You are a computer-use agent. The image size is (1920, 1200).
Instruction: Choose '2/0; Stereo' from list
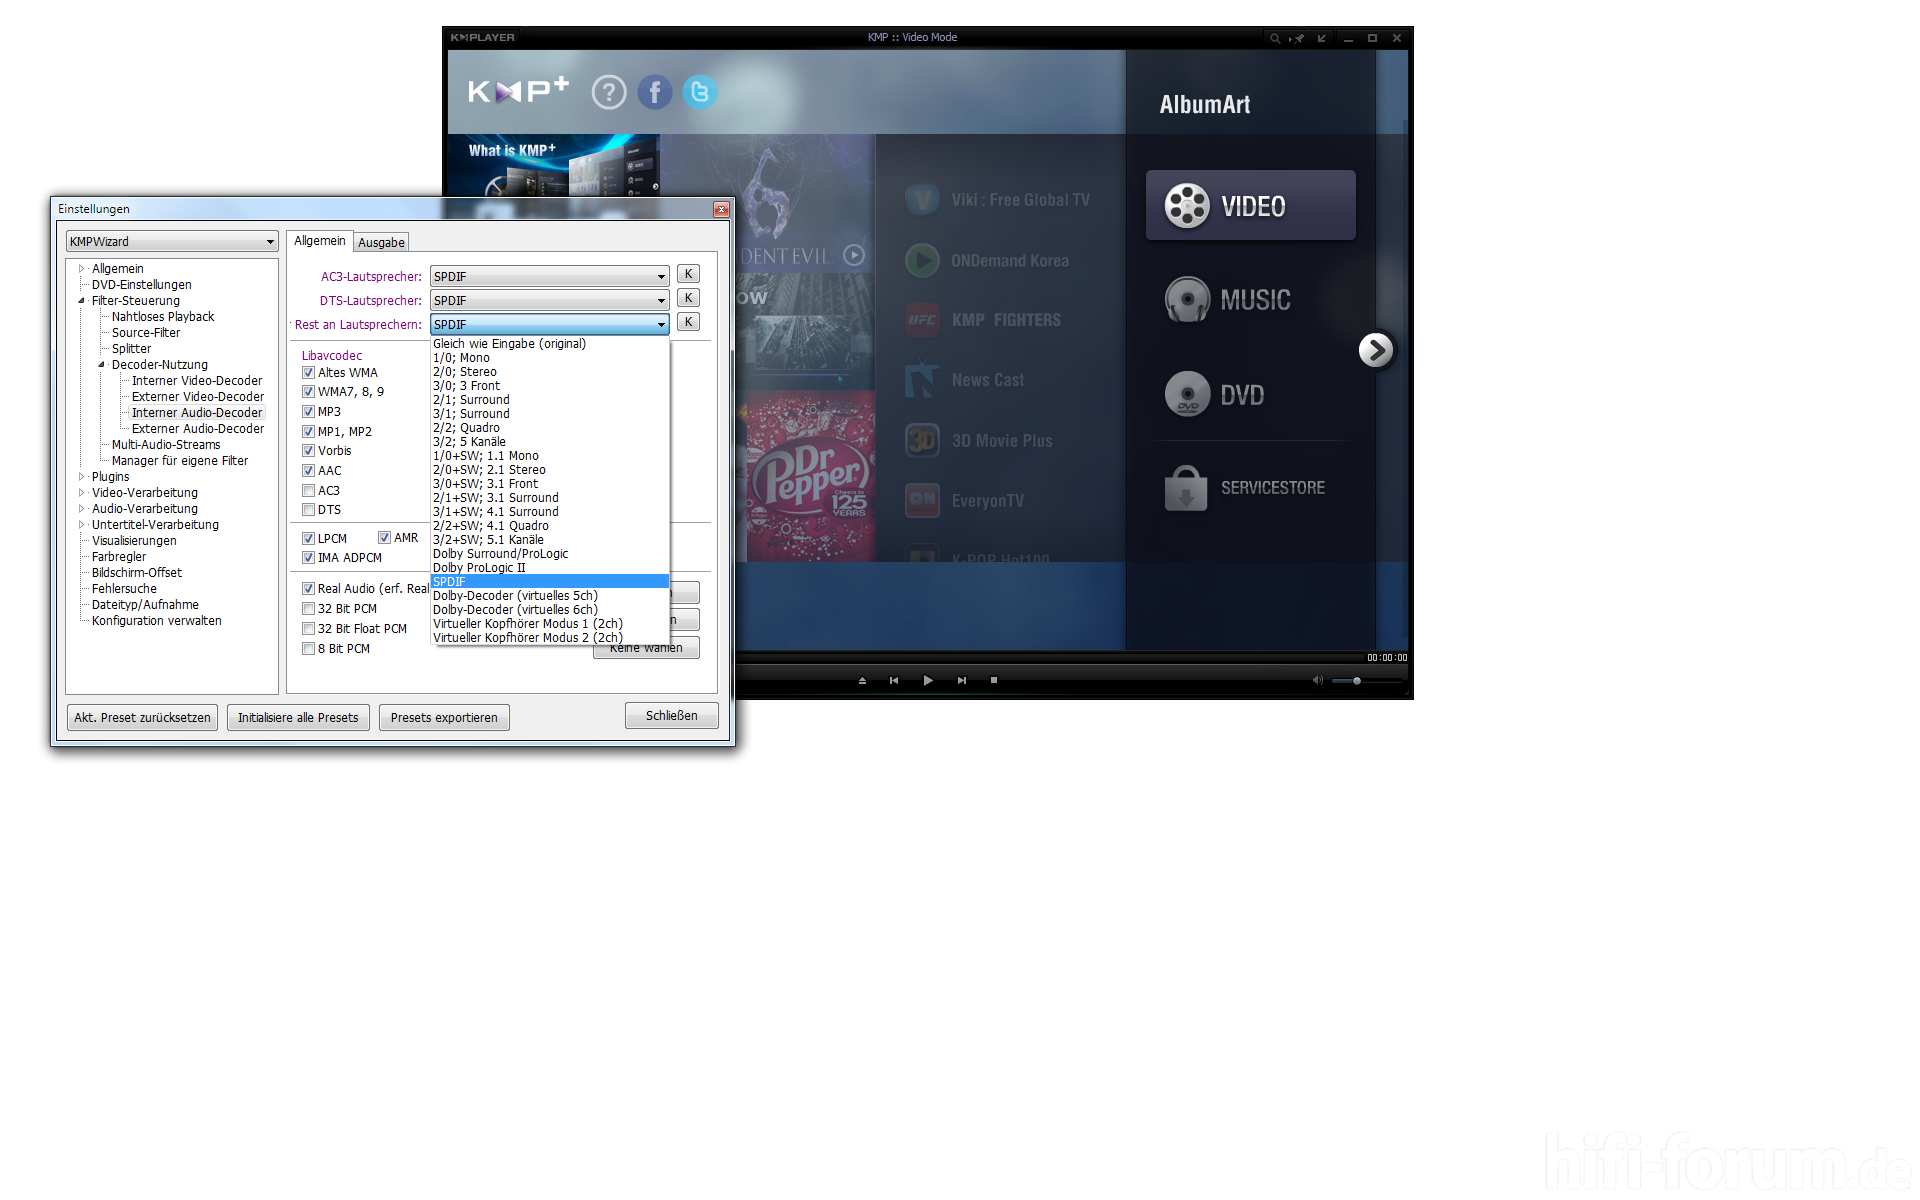549,371
